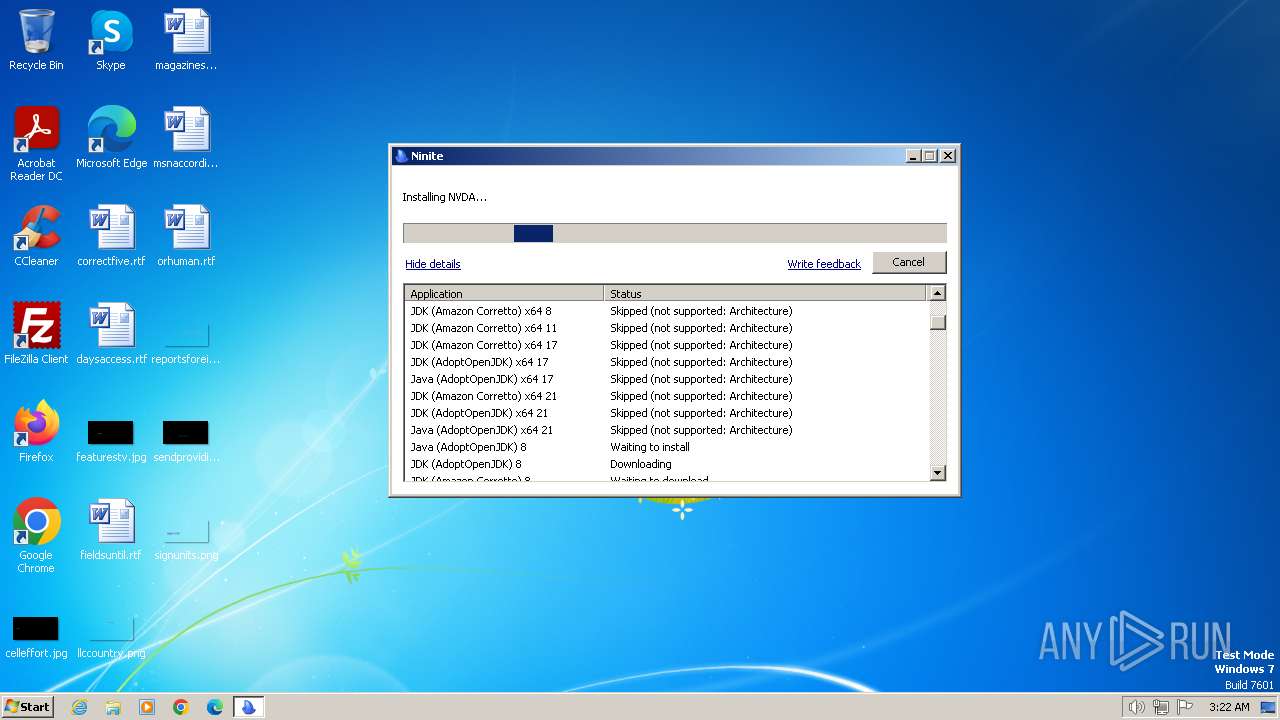The width and height of the screenshot is (1280, 720).
Task: Open the Firefox desktop shortcut
Action: (x=36, y=432)
